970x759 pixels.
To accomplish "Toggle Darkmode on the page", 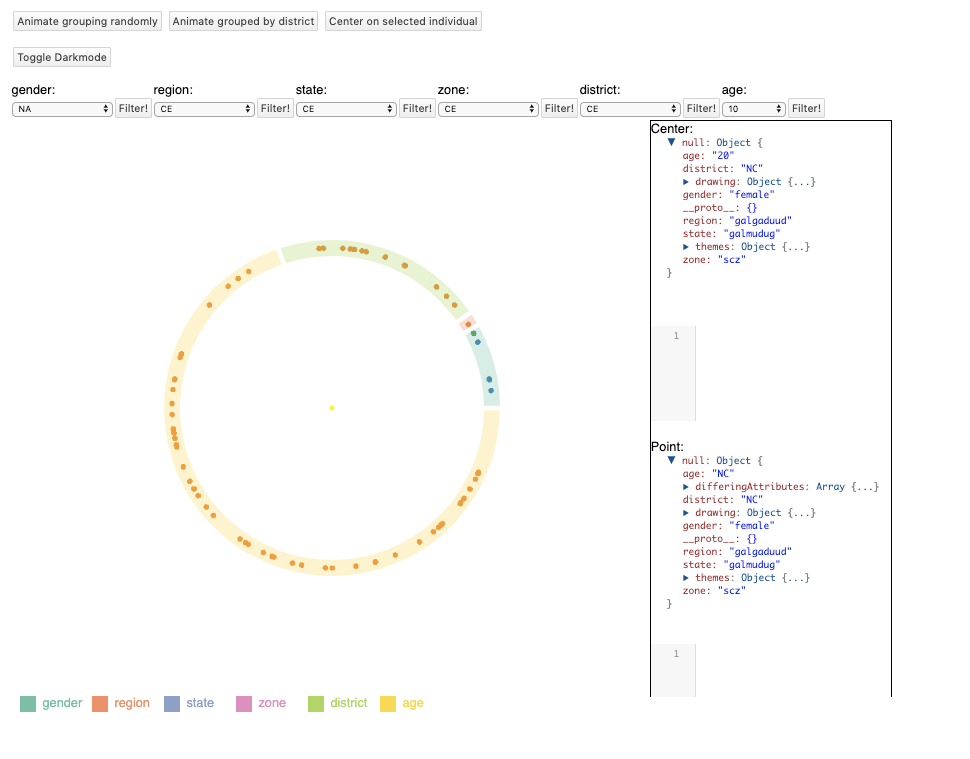I will pos(61,57).
